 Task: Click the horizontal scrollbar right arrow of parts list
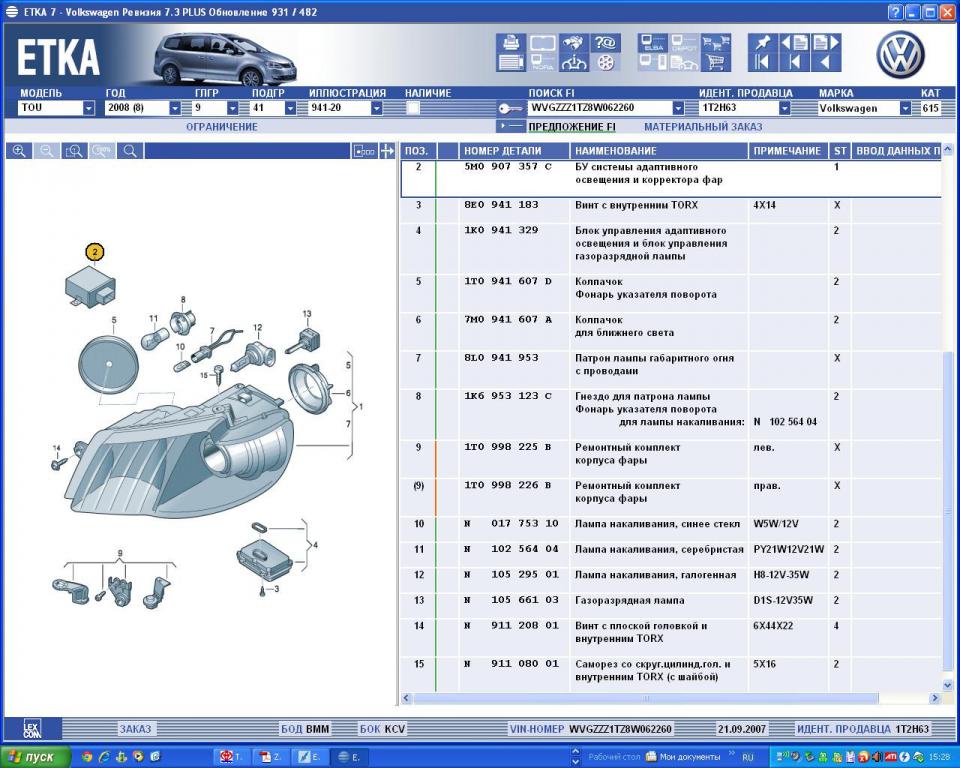click(934, 698)
